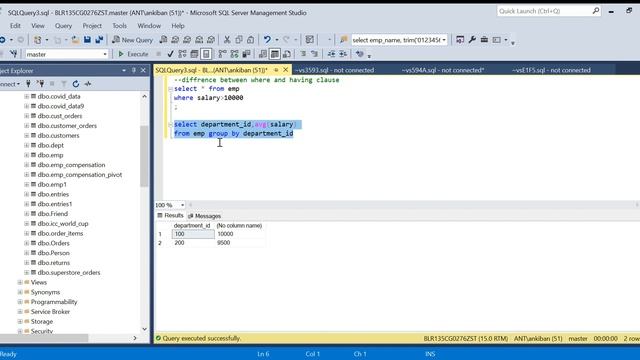Expand the dbo.Orders table node
Image resolution: width=640 pixels, height=360 pixels.
(27, 243)
